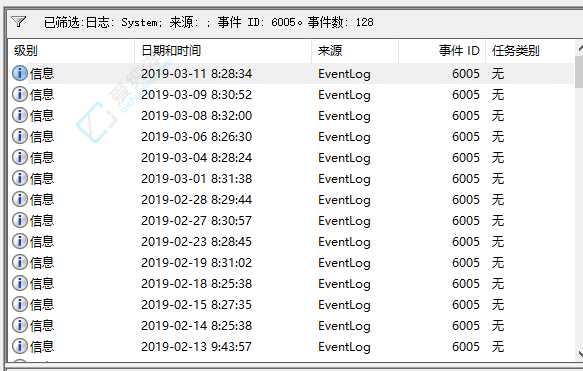The width and height of the screenshot is (583, 371).
Task: Sort by the 事件 ID column header
Action: coord(442,51)
